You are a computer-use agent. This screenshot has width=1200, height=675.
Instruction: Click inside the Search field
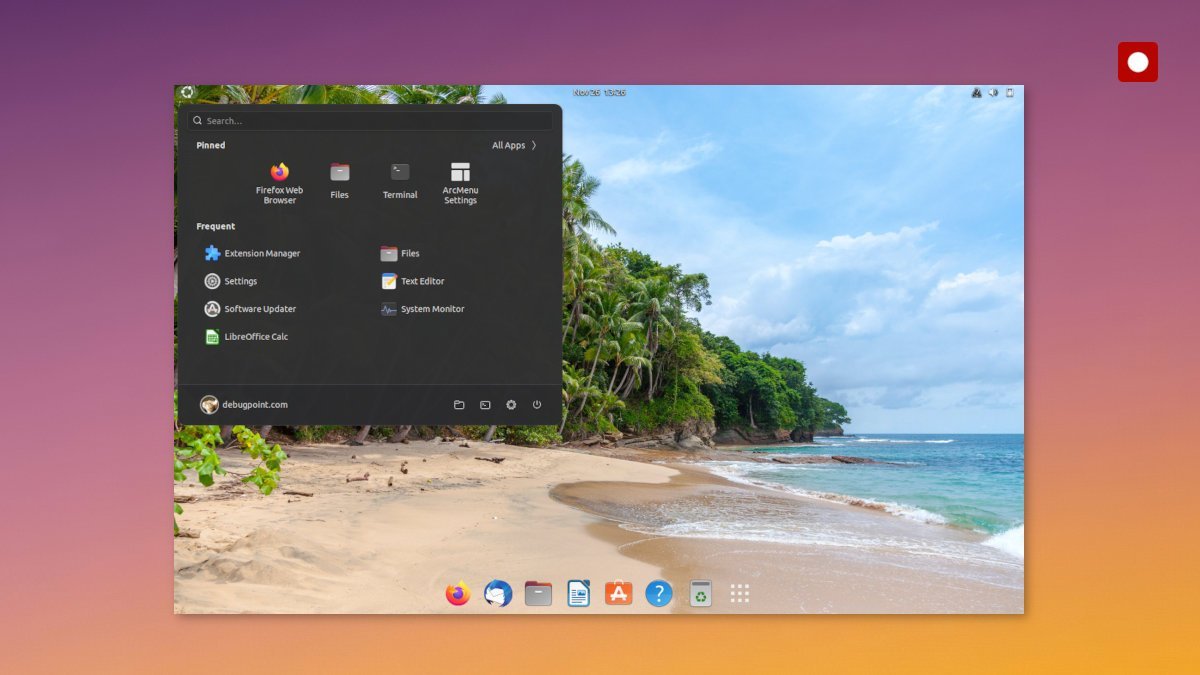[x=370, y=120]
